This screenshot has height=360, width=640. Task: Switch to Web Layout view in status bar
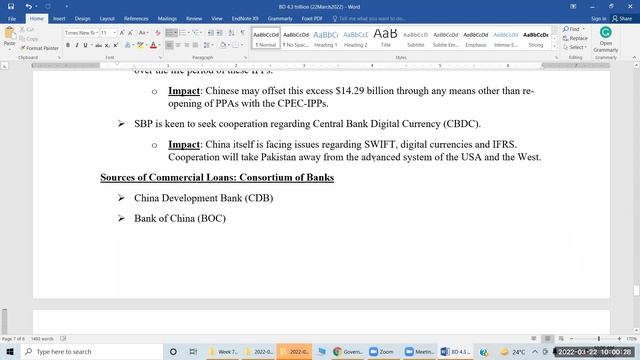[561, 339]
